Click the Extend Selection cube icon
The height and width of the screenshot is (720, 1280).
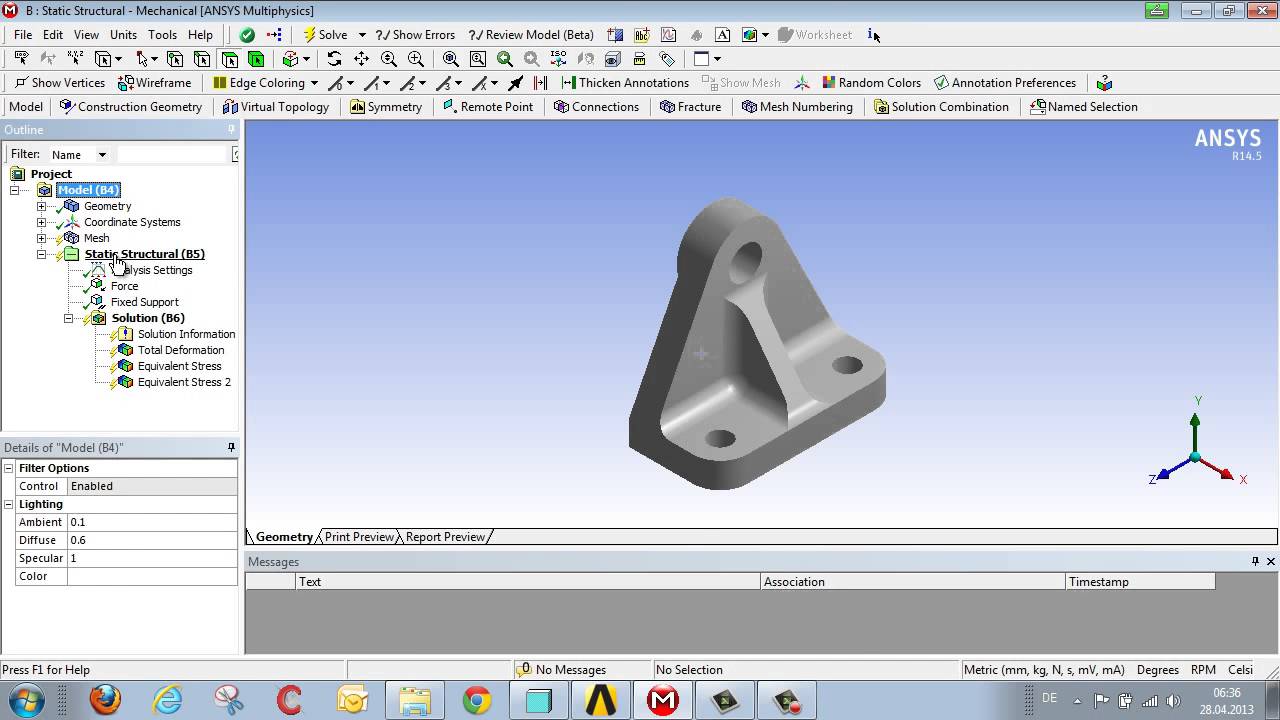click(x=291, y=59)
